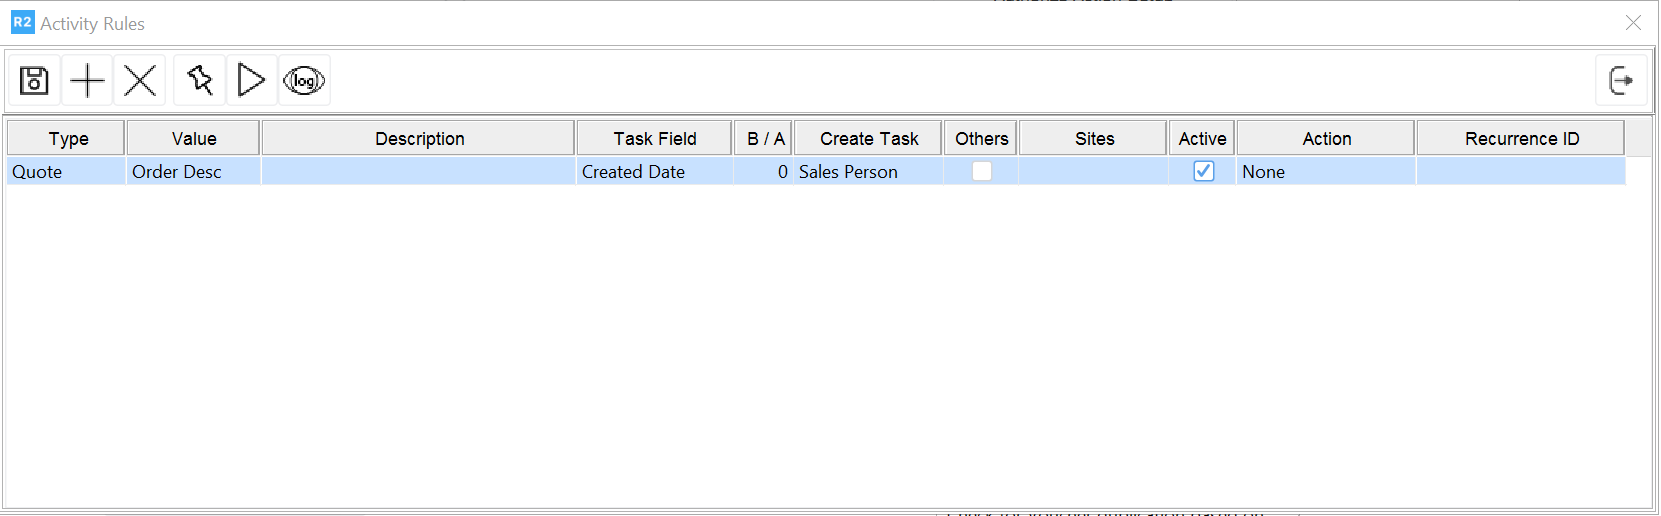Close the Activity Rules window
Image resolution: width=1661 pixels, height=516 pixels.
[x=1633, y=22]
